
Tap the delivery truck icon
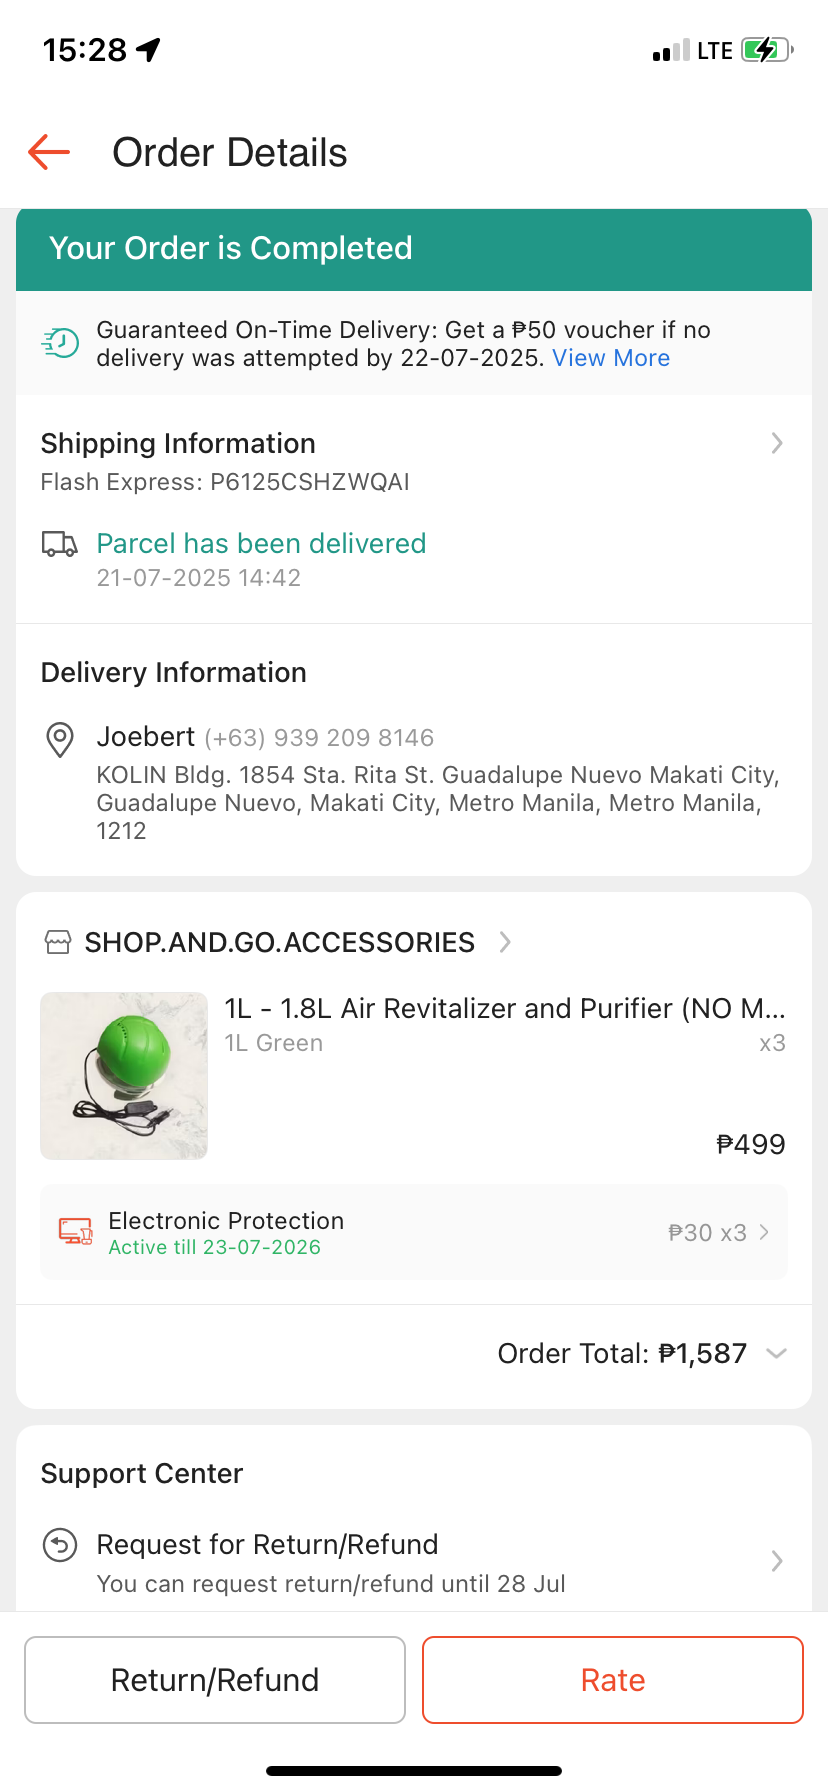(x=60, y=544)
